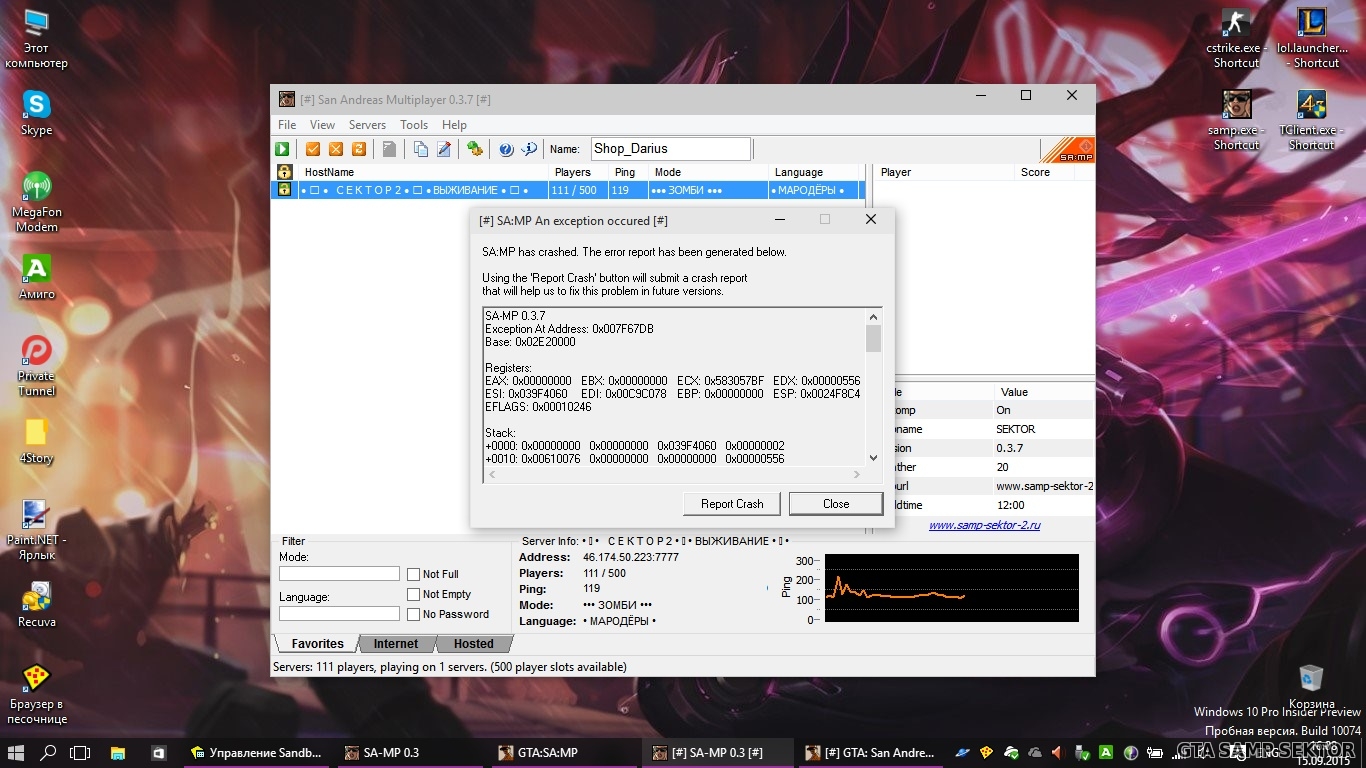1366x768 pixels.
Task: Open lol.launcher shortcut on desktop
Action: coord(1312,39)
